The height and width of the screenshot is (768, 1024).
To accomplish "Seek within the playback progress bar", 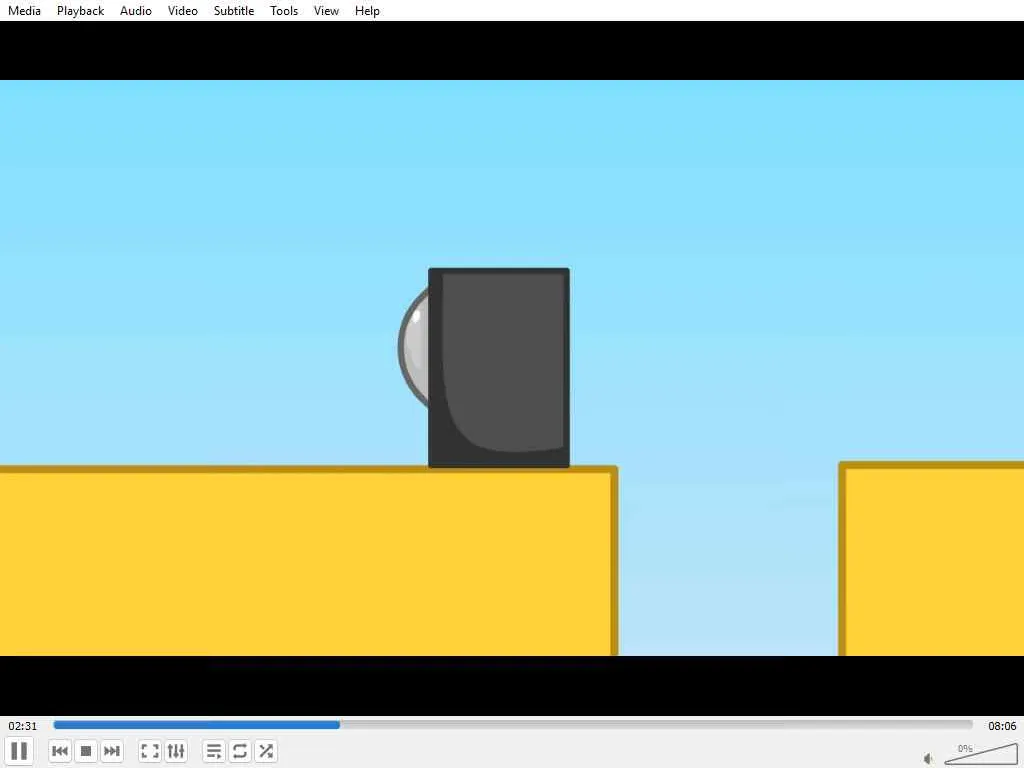I will tap(513, 725).
